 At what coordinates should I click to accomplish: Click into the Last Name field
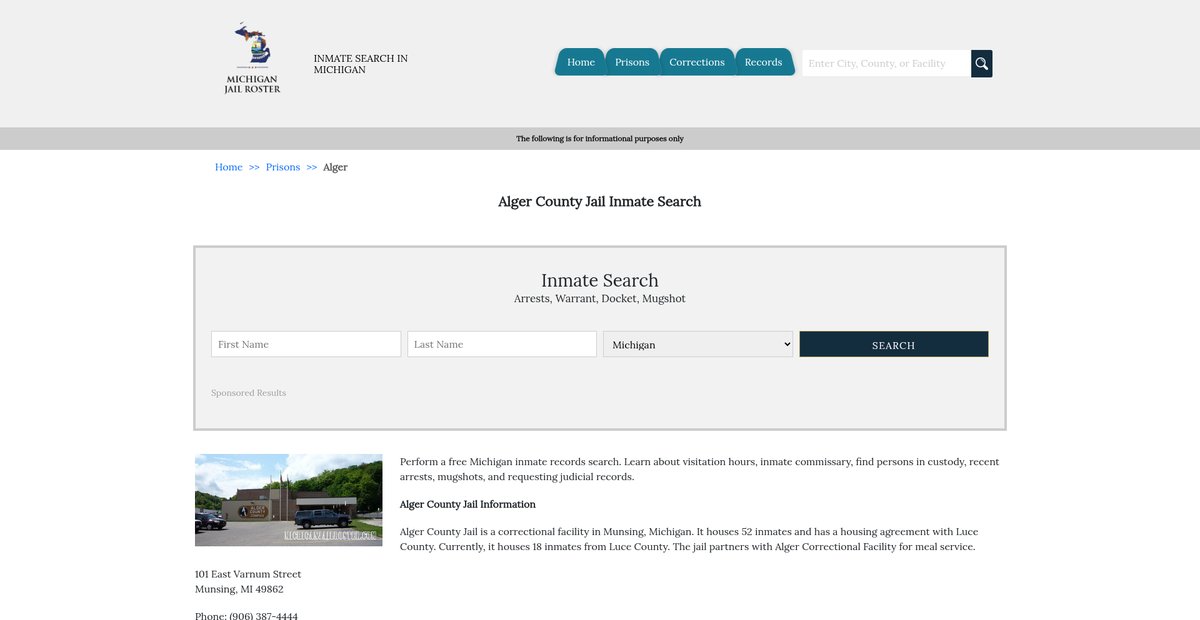click(x=502, y=344)
